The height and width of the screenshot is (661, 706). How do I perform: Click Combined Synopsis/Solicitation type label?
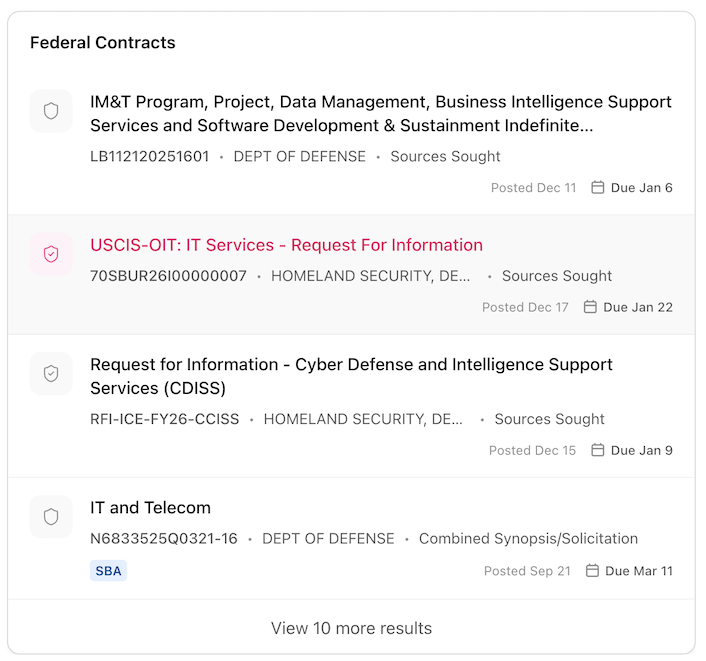(x=528, y=539)
